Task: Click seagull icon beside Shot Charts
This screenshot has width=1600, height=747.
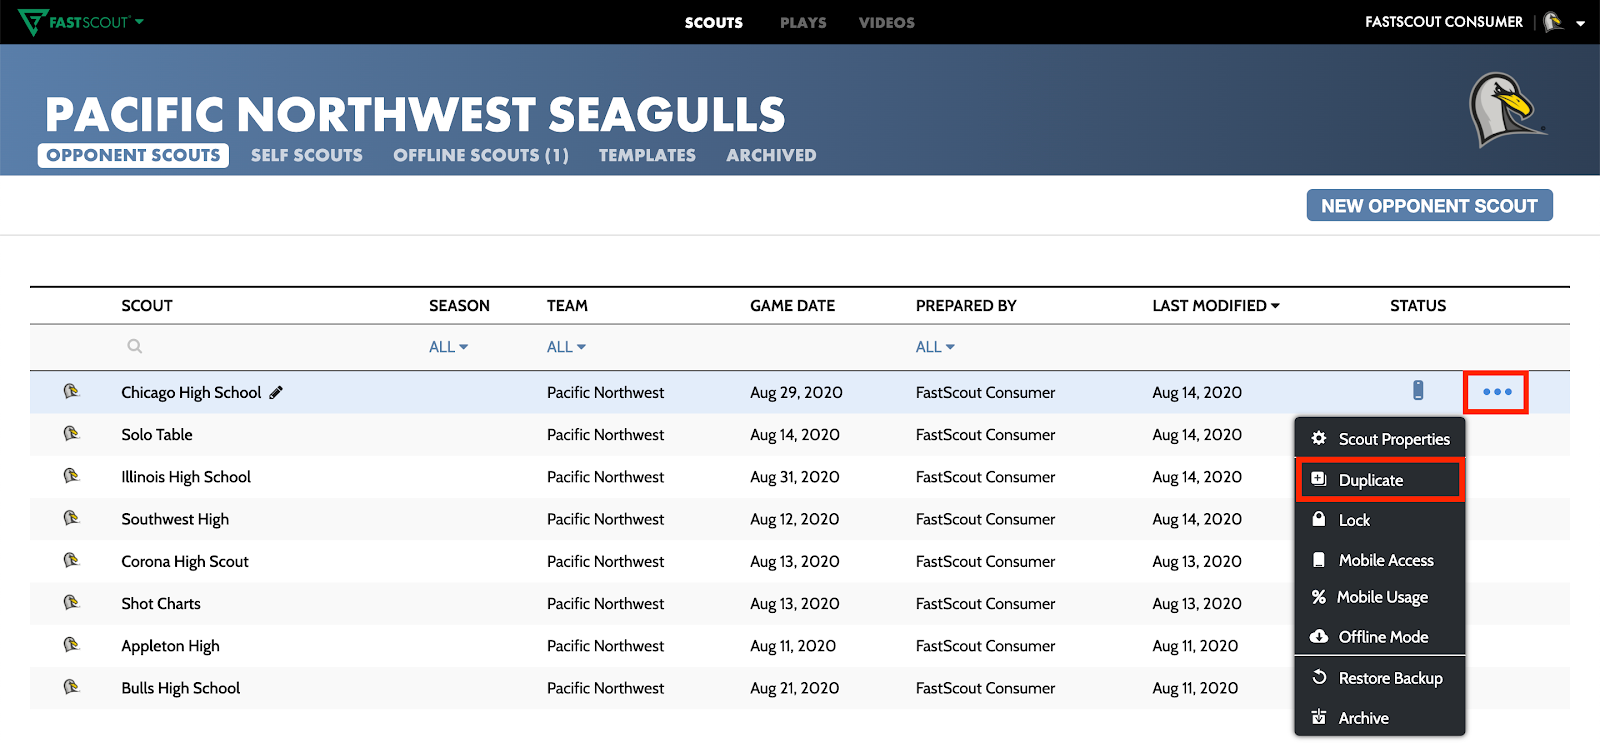Action: (x=71, y=602)
